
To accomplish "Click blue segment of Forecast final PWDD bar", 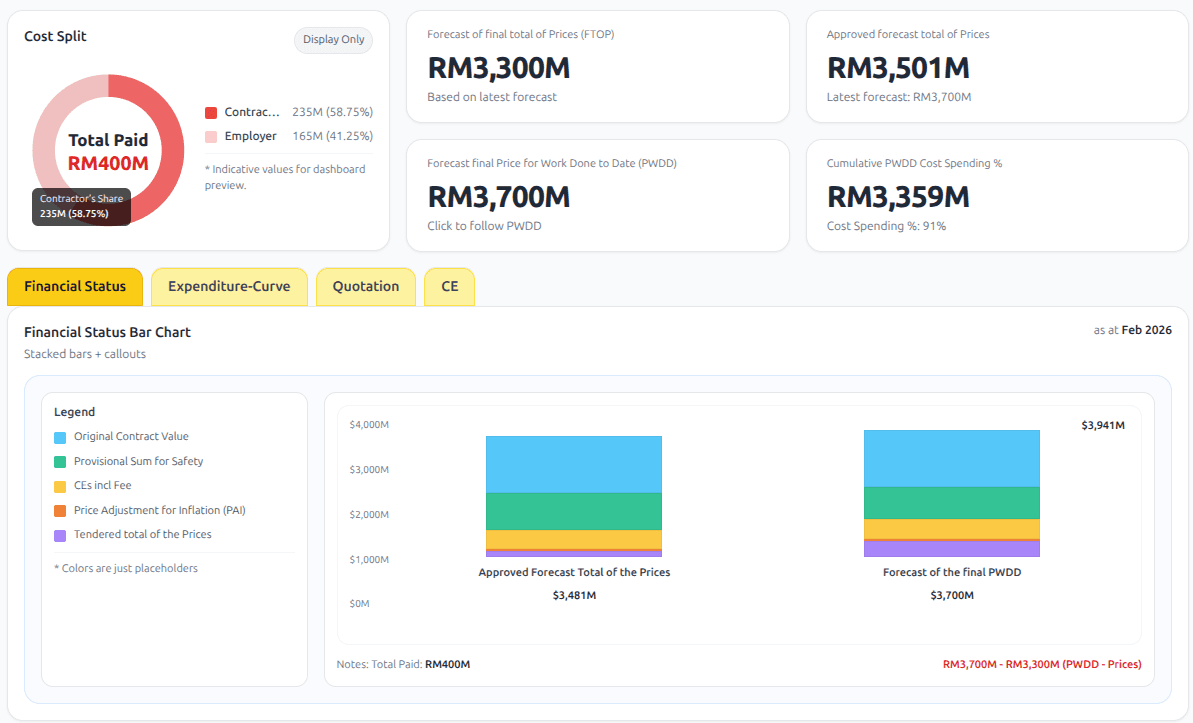I will click(952, 459).
